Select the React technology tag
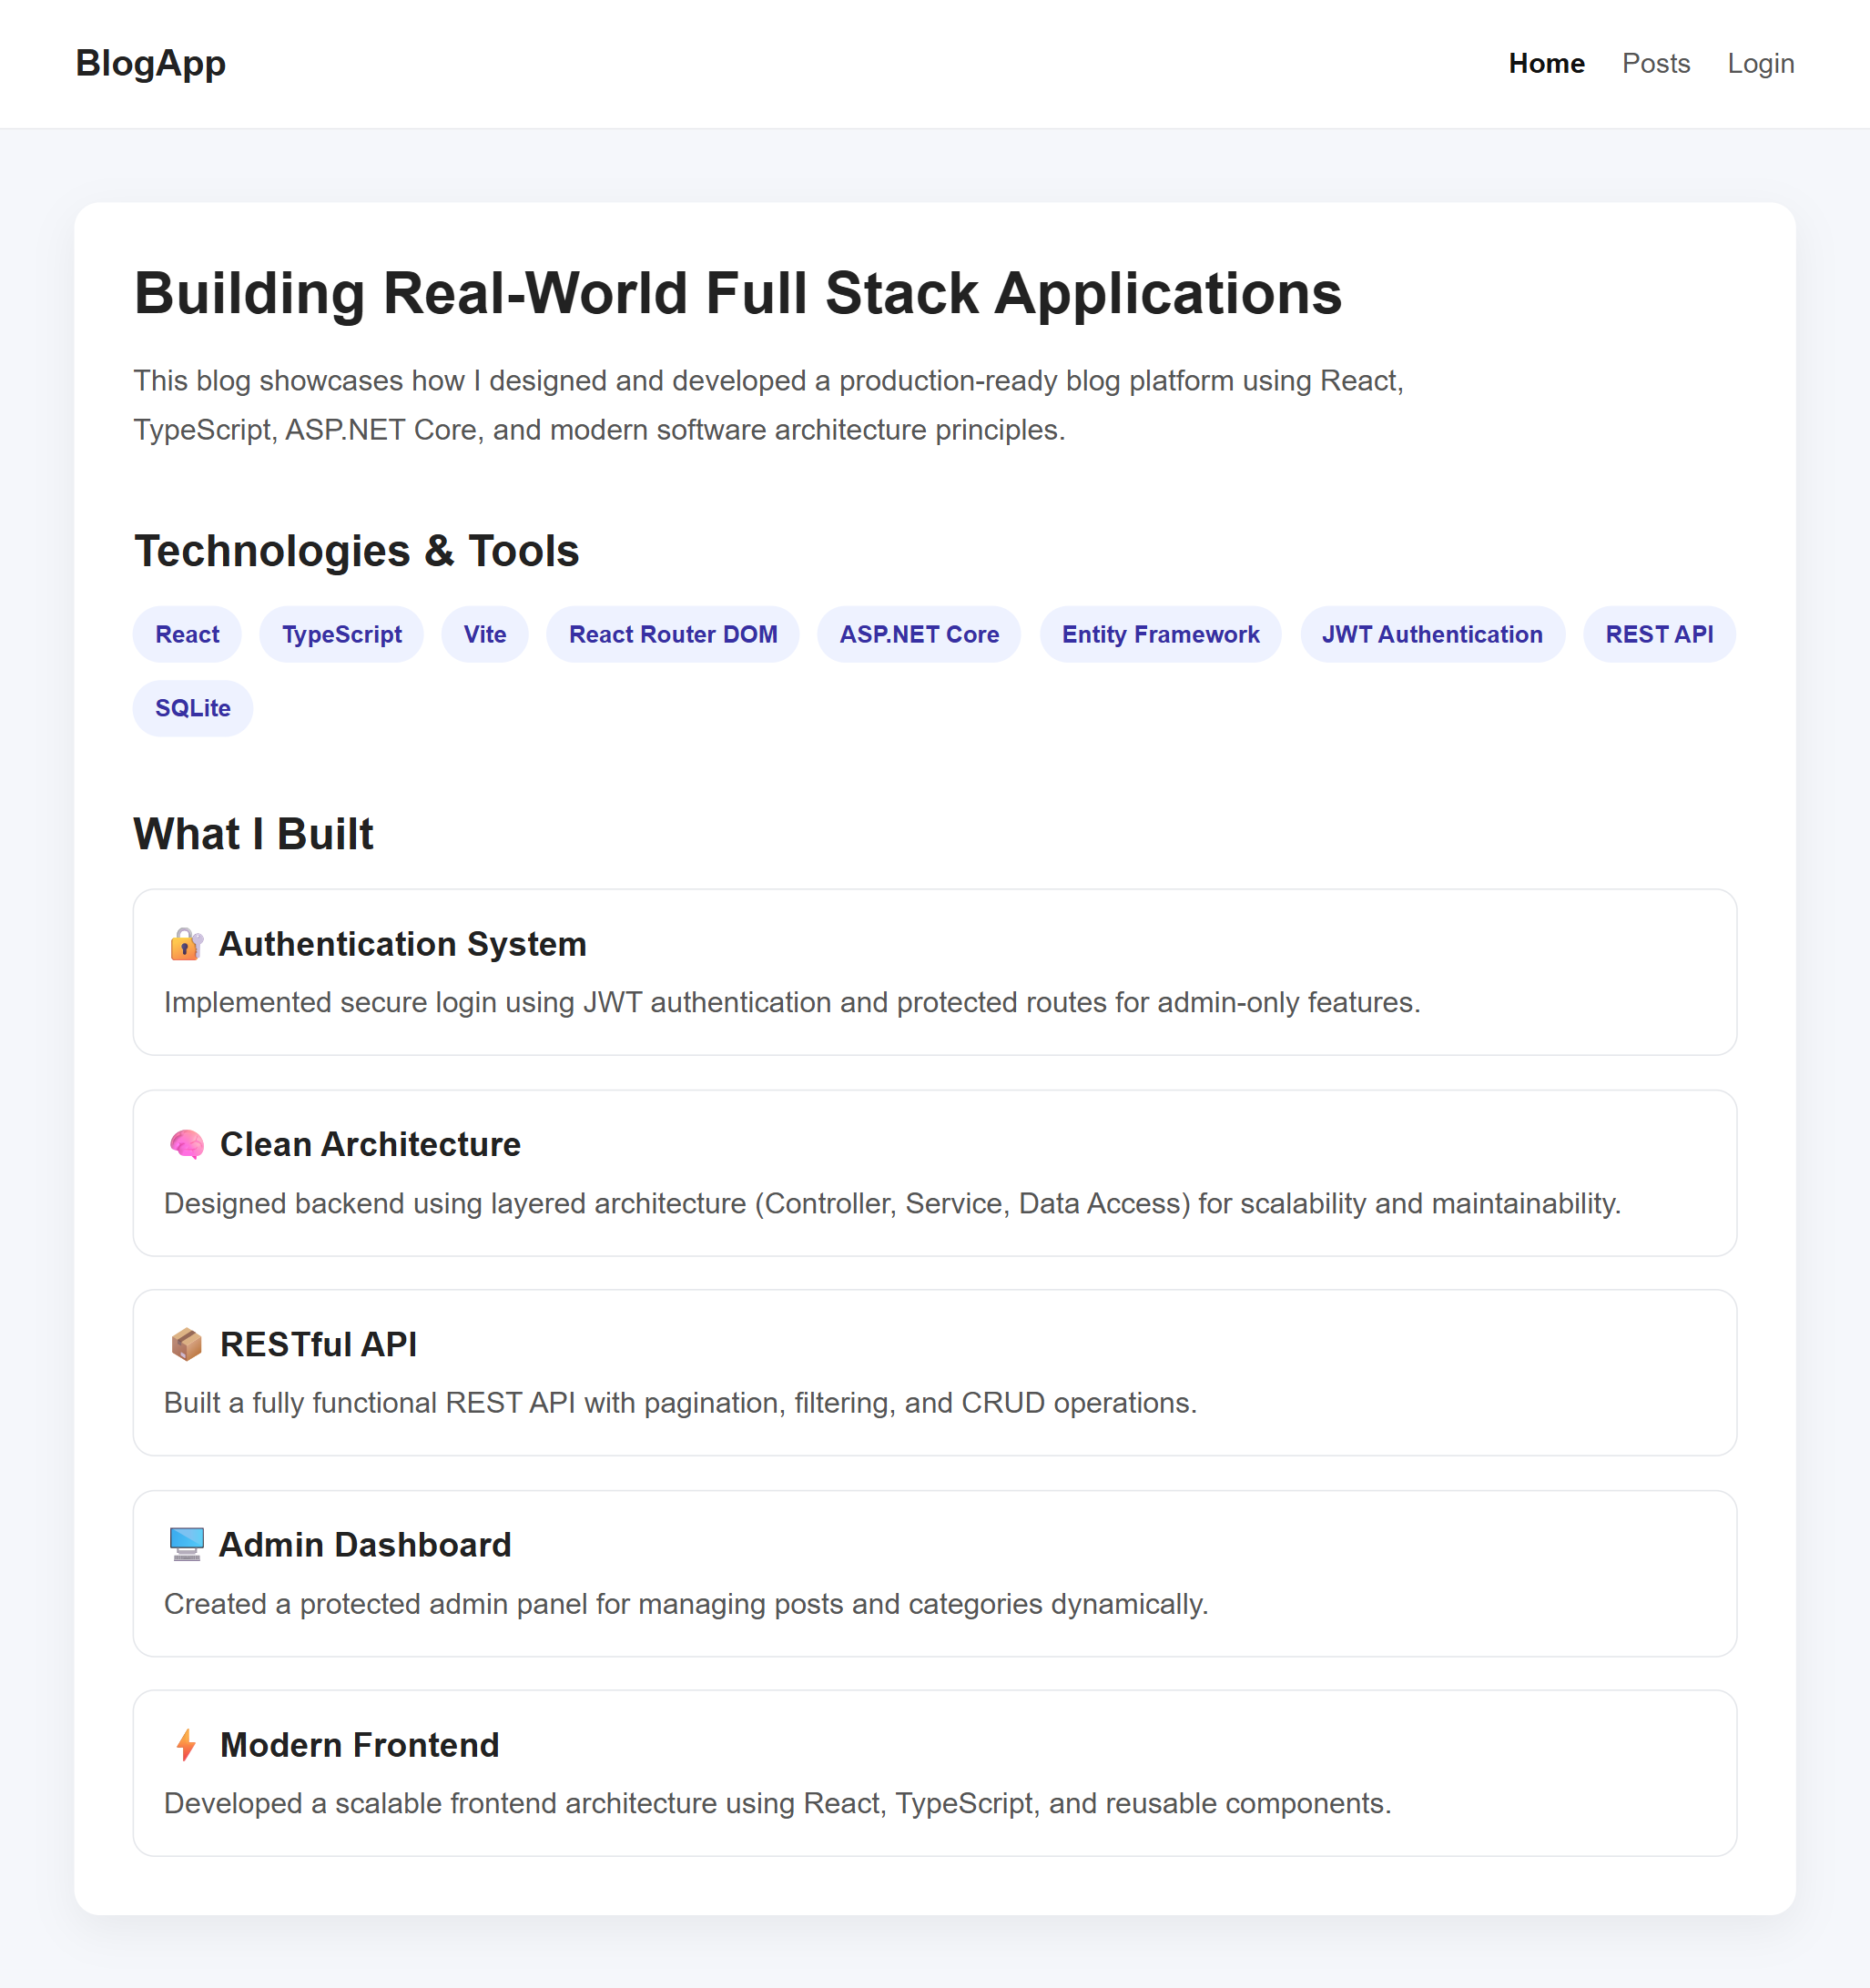The height and width of the screenshot is (1988, 1870). pos(187,634)
